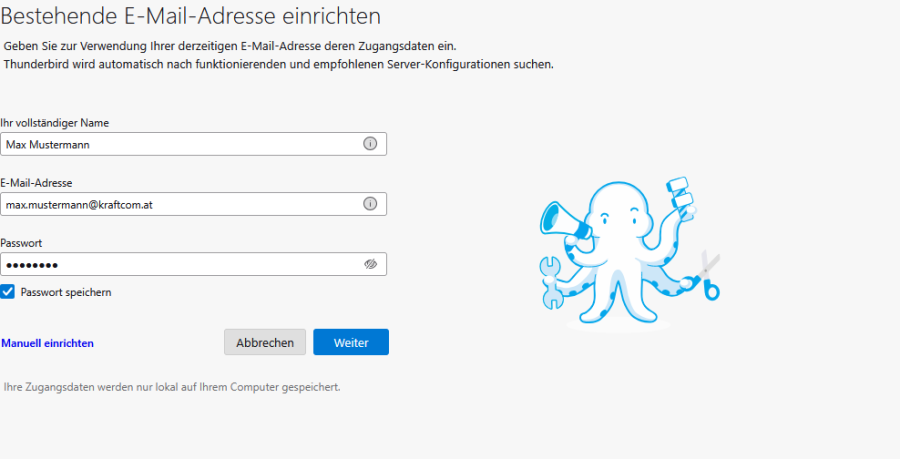Click the Ihr vollständiger Name label
The height and width of the screenshot is (459, 900).
pos(55,123)
